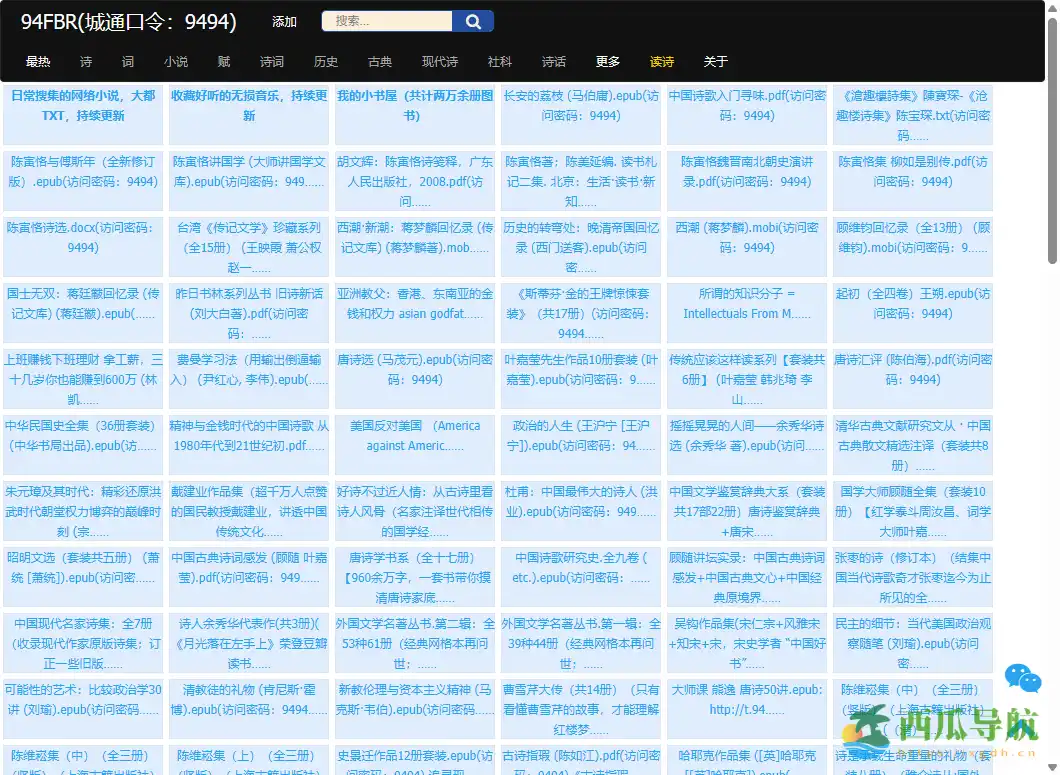Open the 诗 category menu
The height and width of the screenshot is (775, 1060).
click(85, 61)
